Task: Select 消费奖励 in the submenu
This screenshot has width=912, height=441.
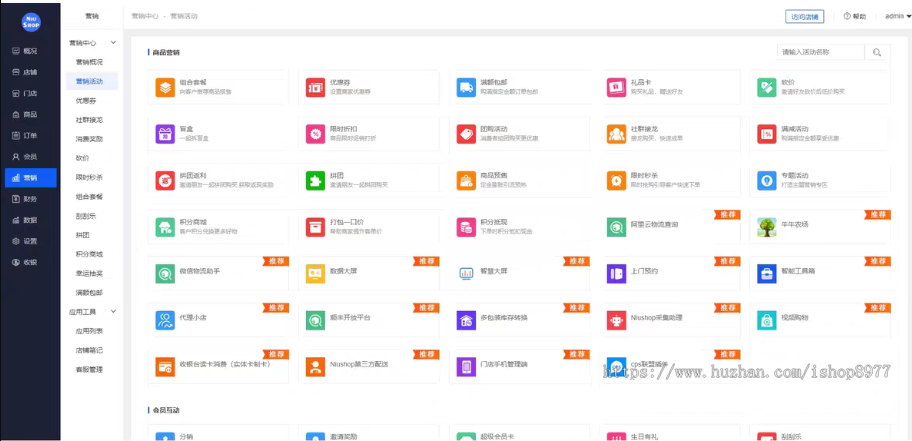Action: (x=90, y=139)
